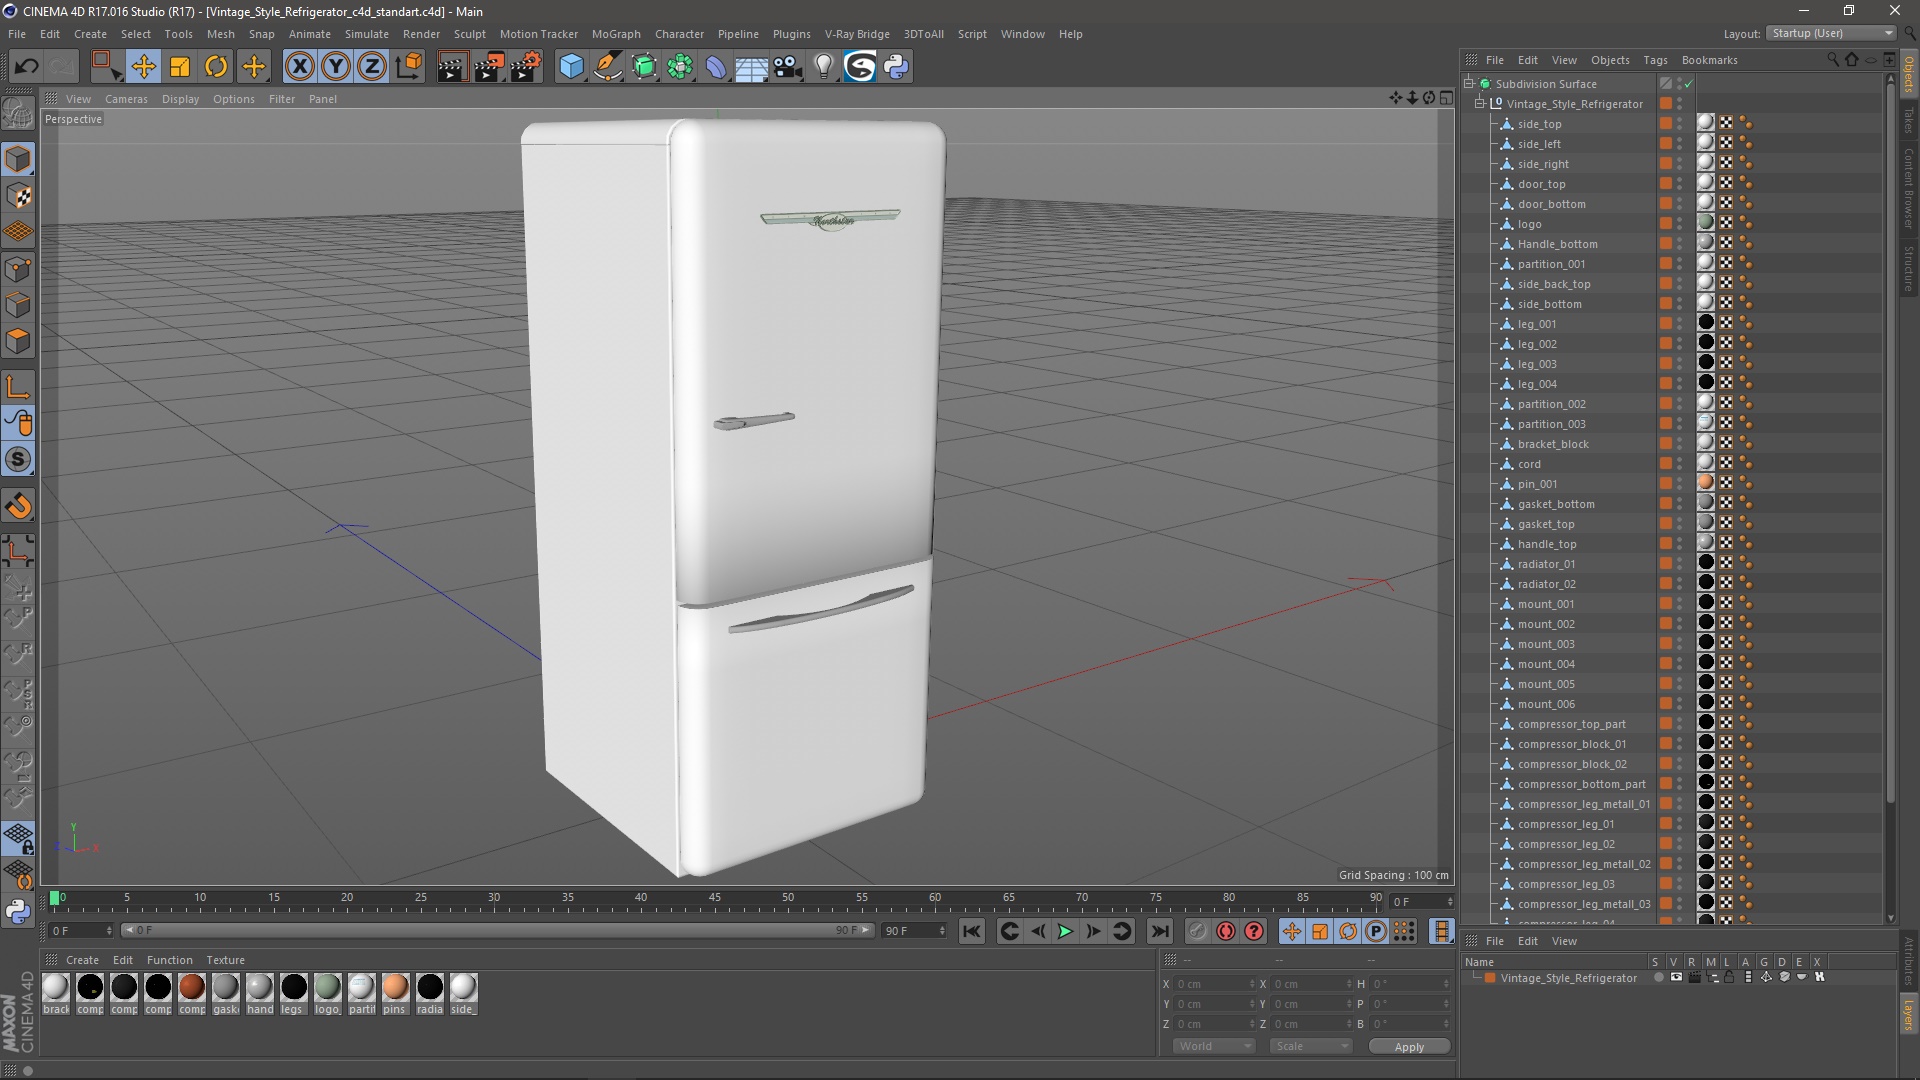
Task: Select Vintage_Style_Refrigerator layer row
Action: pyautogui.click(x=1568, y=978)
